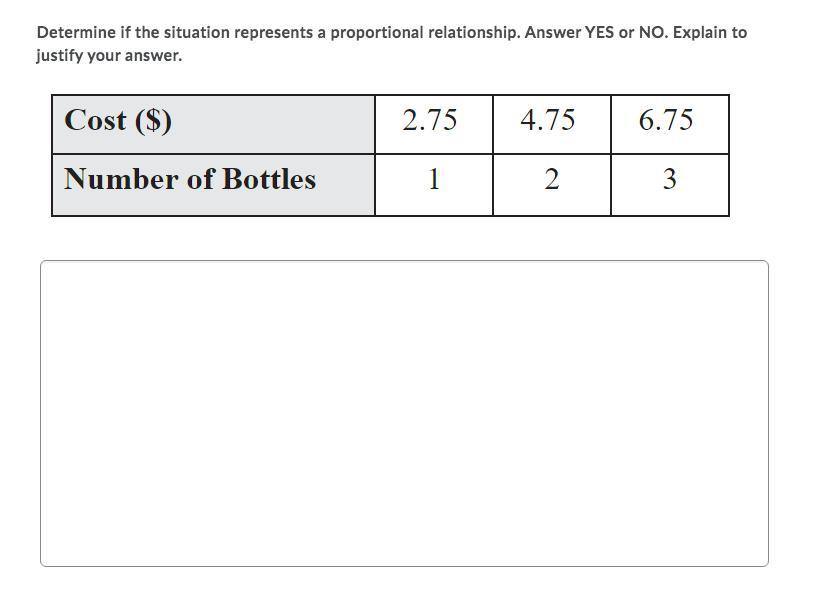This screenshot has height=592, width=831.
Task: Select the 4.75 cost cell
Action: coord(552,125)
